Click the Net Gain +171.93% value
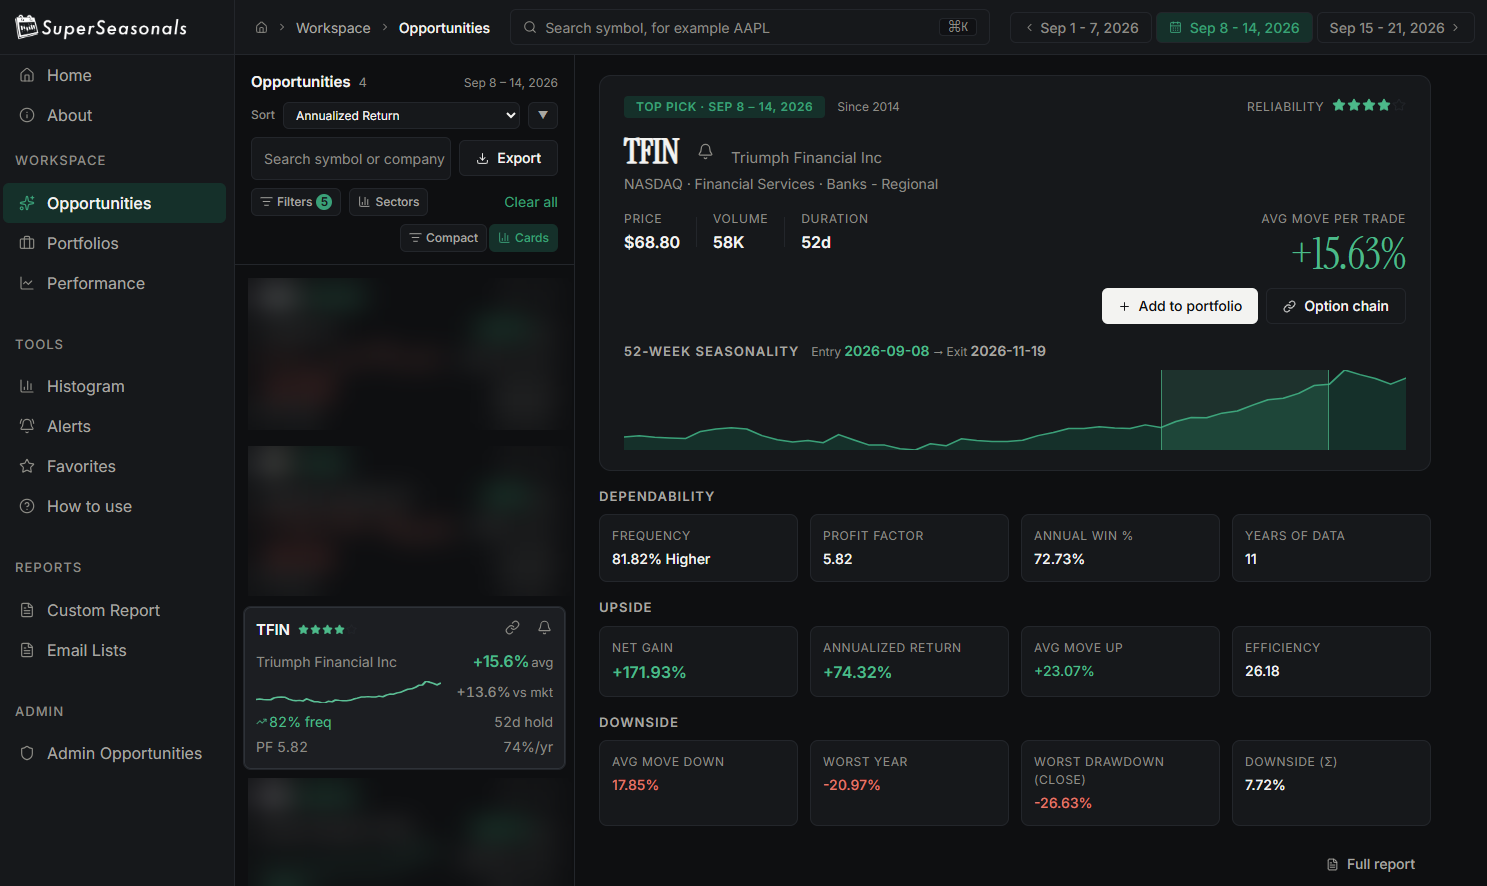This screenshot has width=1487, height=886. click(x=649, y=672)
